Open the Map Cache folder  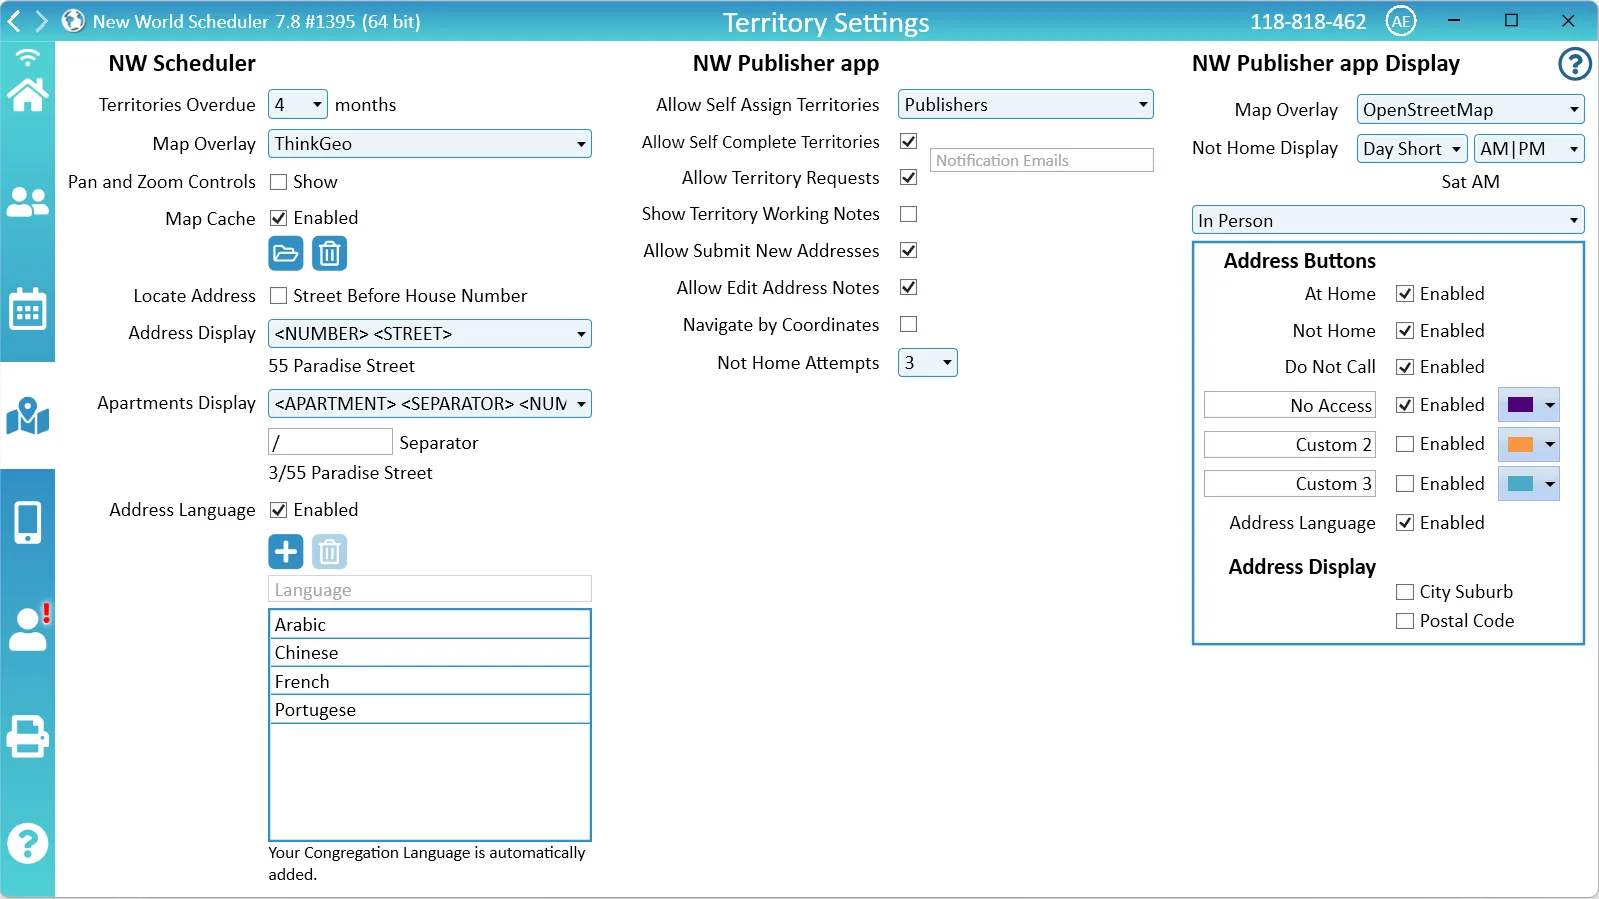286,254
